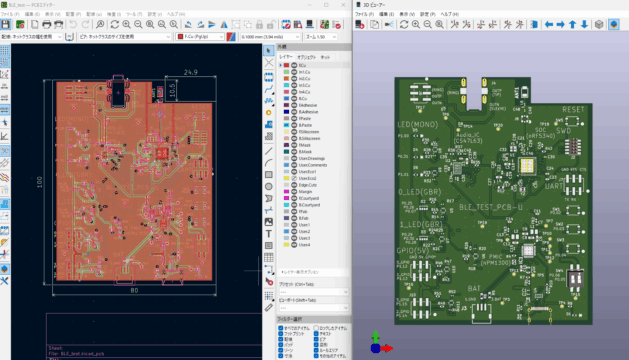The width and height of the screenshot is (629, 360).
Task: Open board setup icon in PCB toolbar
Action: click(x=20, y=24)
